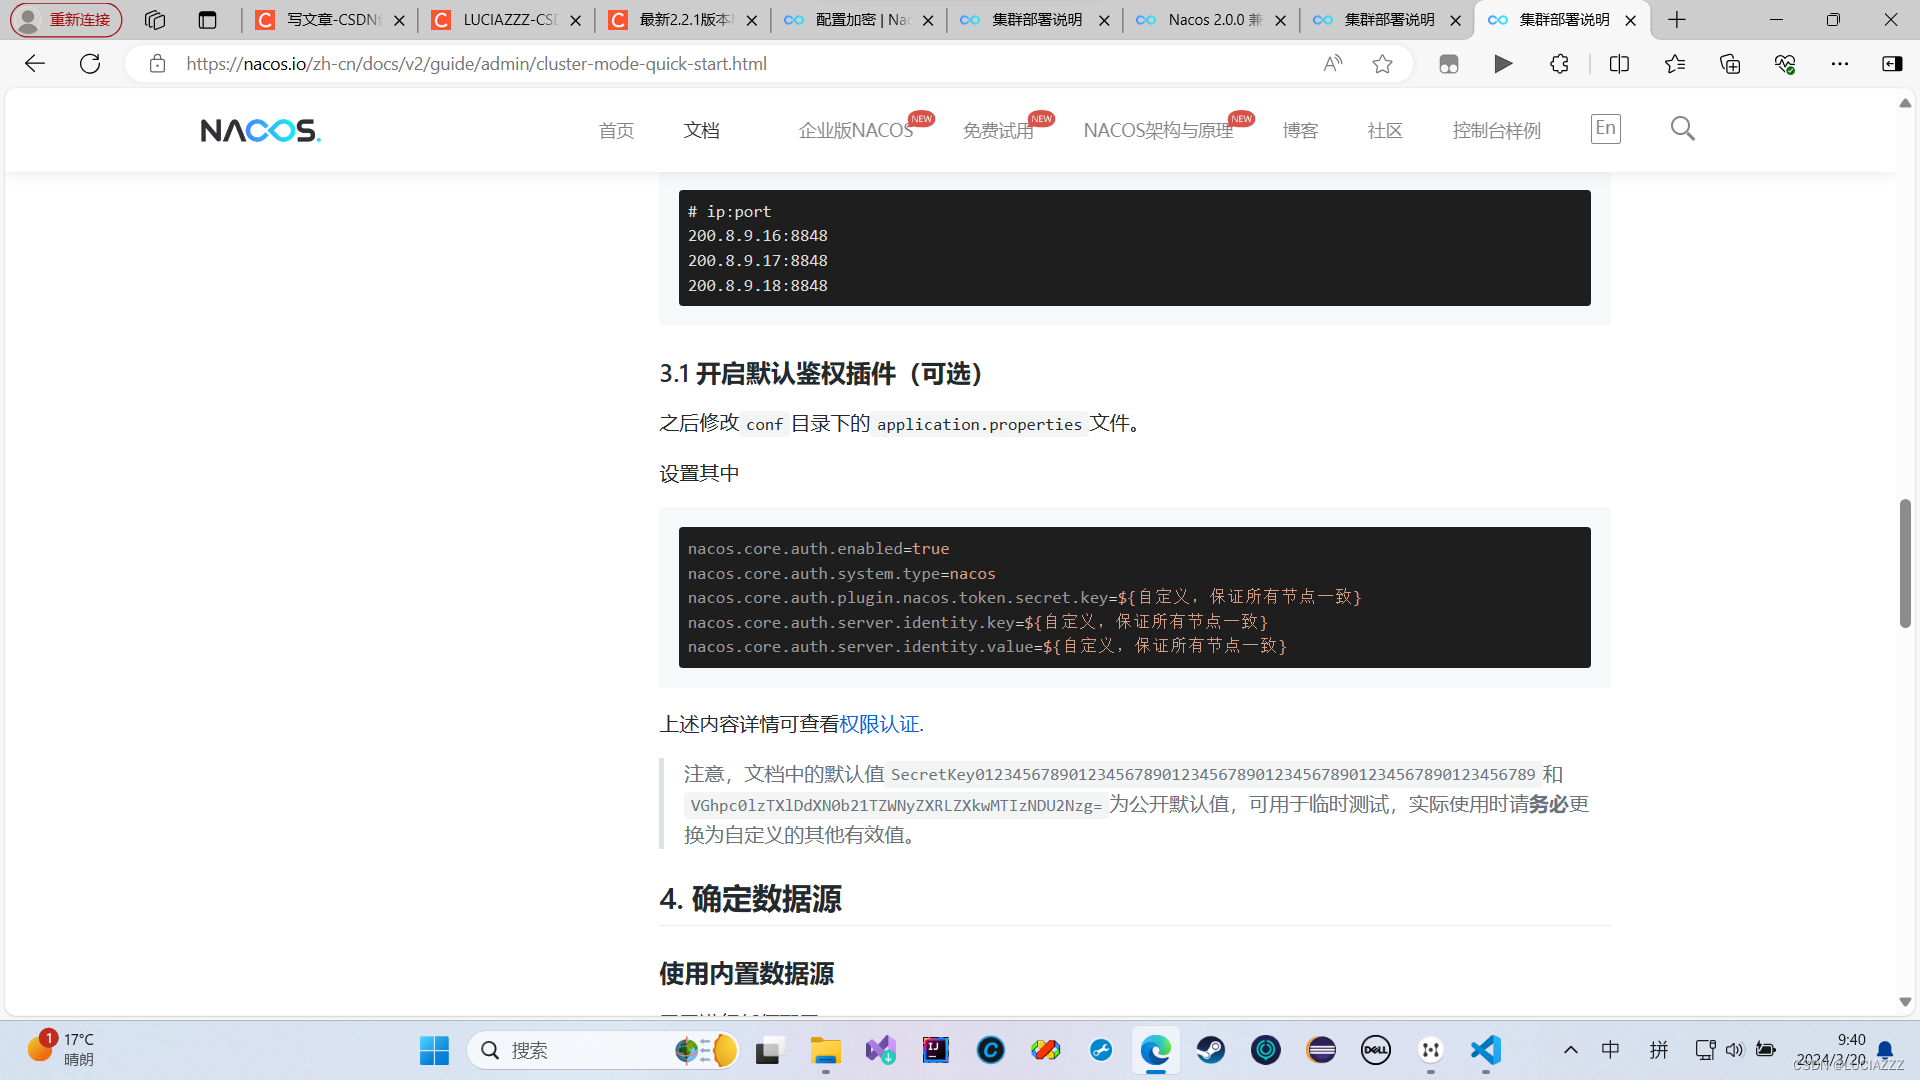Open File Explorer from taskbar
The width and height of the screenshot is (1920, 1080).
coord(825,1050)
